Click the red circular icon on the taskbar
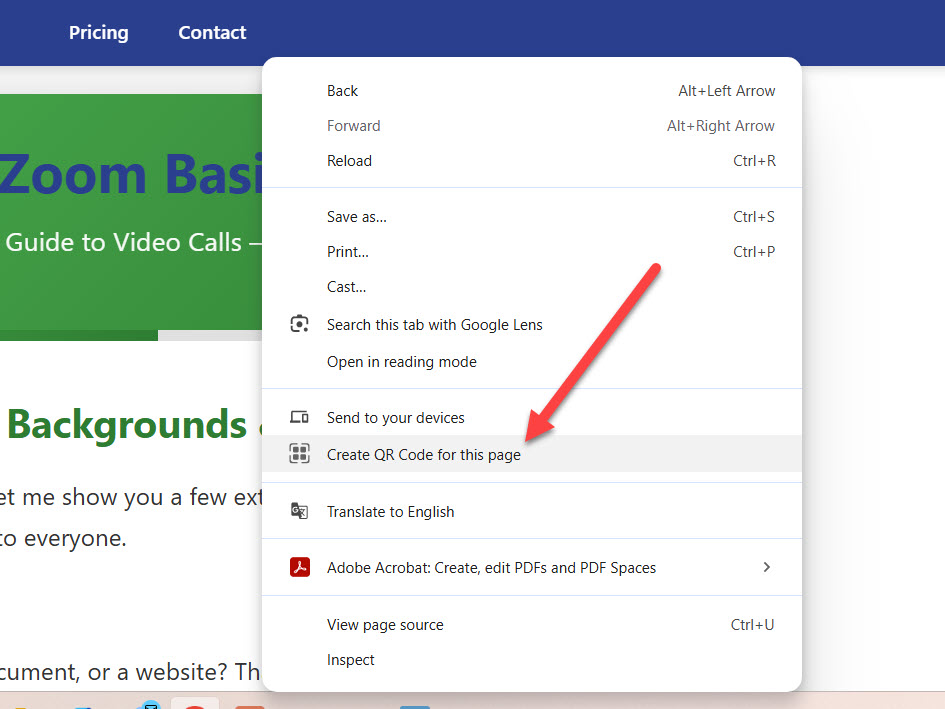945x709 pixels. [x=195, y=705]
